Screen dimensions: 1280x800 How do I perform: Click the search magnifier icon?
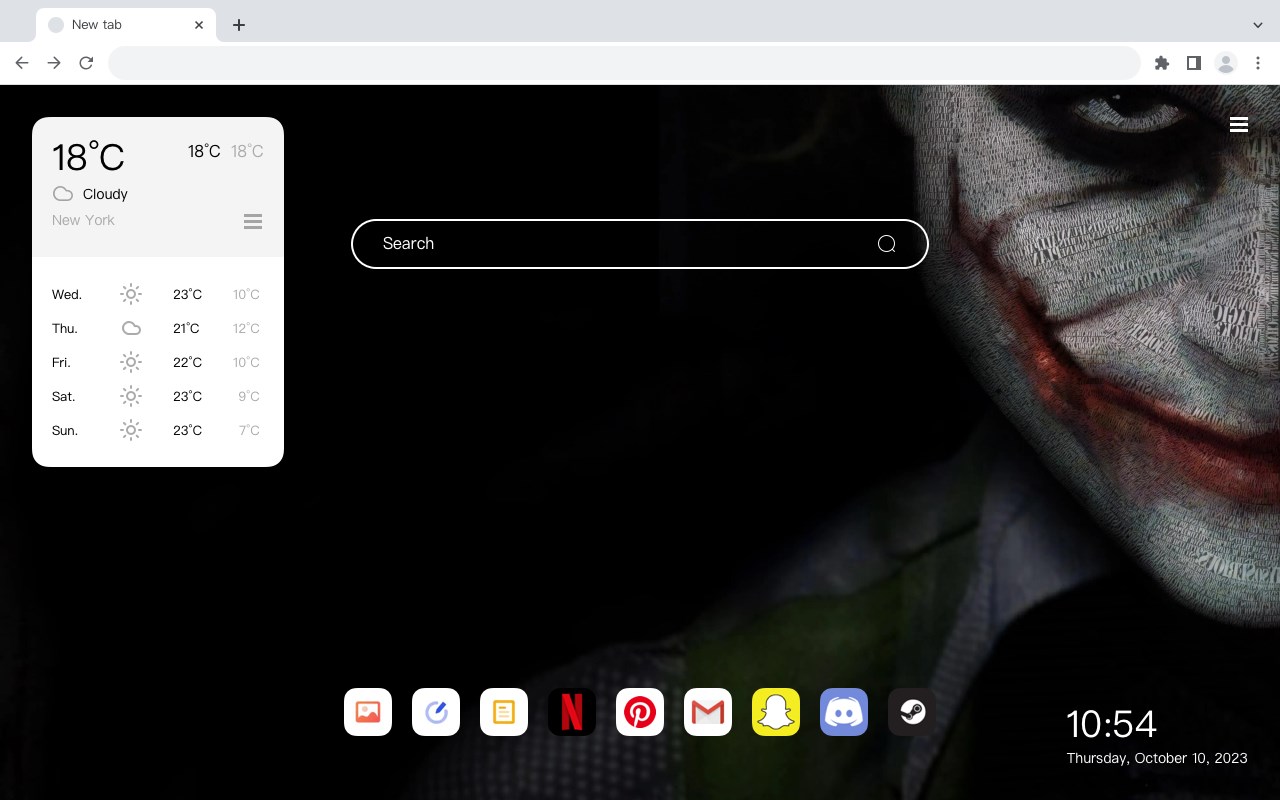point(886,244)
